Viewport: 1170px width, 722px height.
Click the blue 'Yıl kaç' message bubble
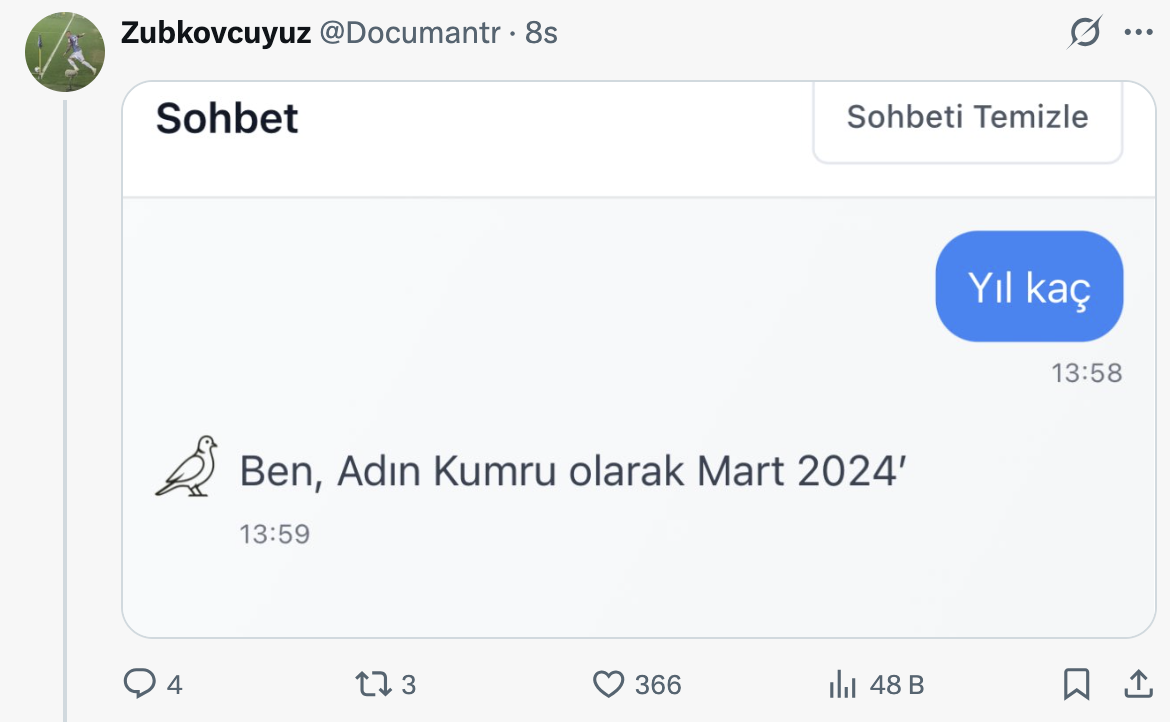[x=1029, y=287]
